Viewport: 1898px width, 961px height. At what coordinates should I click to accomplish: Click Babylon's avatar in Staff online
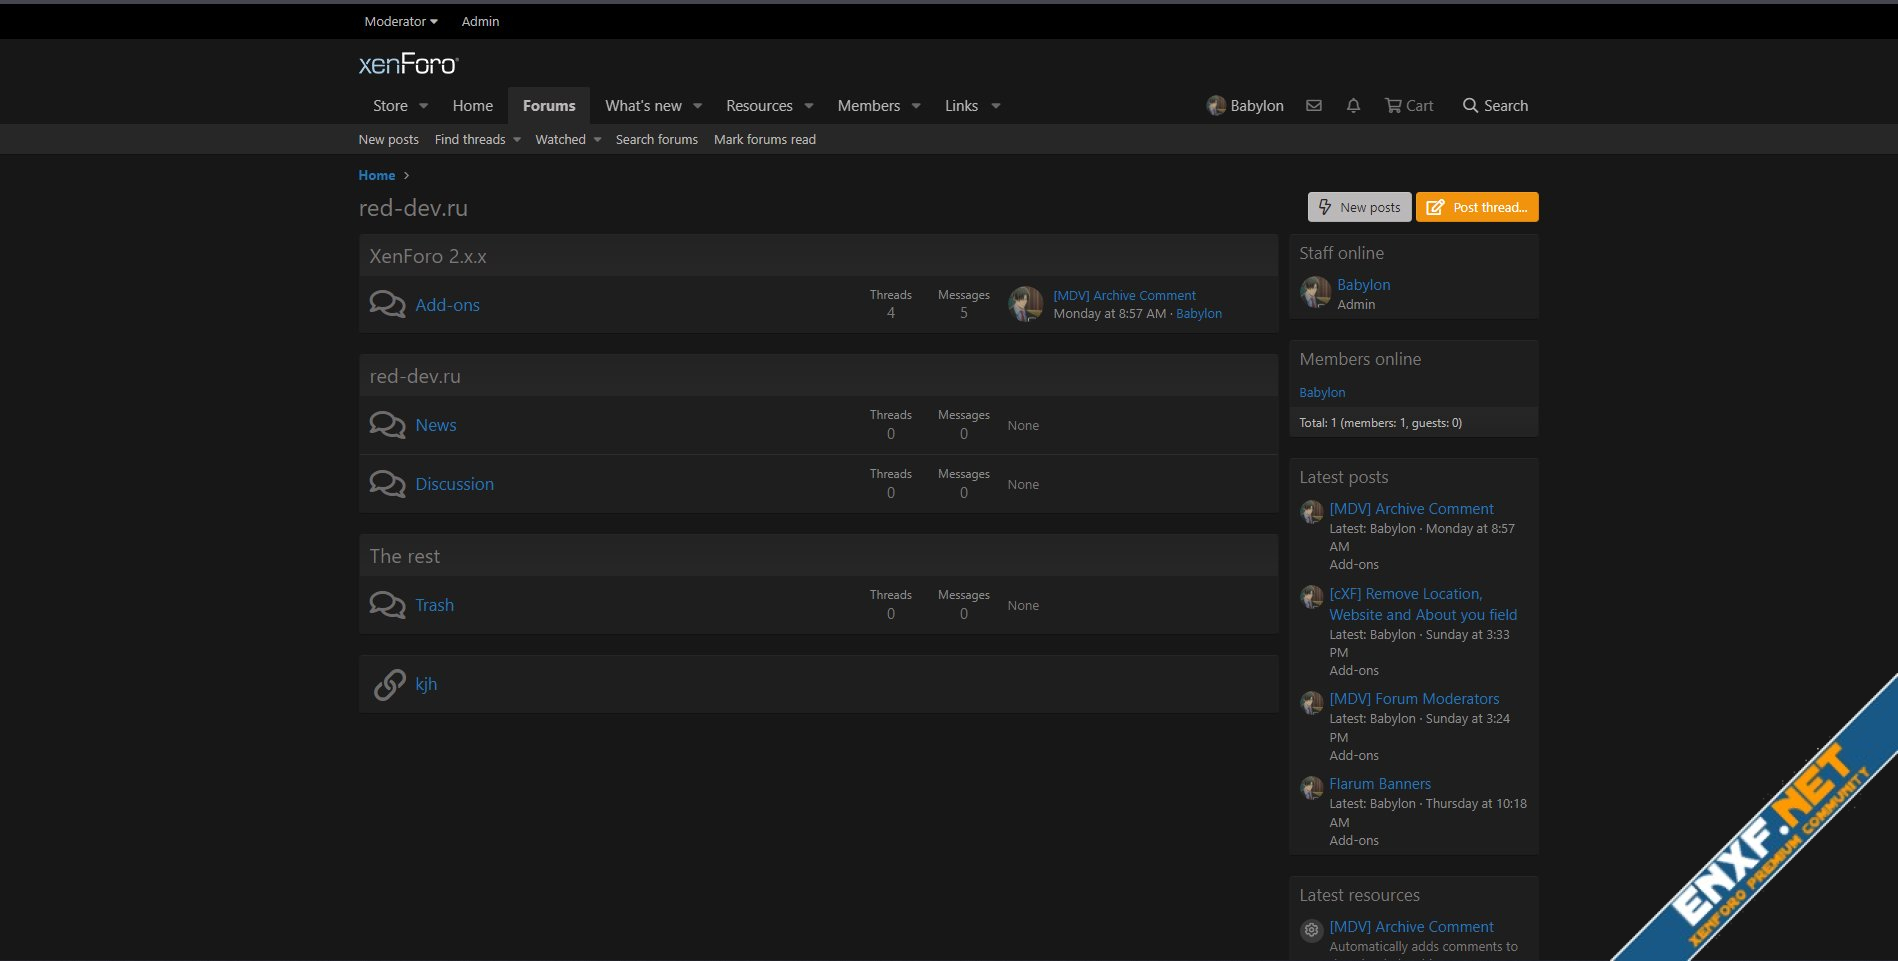1315,293
